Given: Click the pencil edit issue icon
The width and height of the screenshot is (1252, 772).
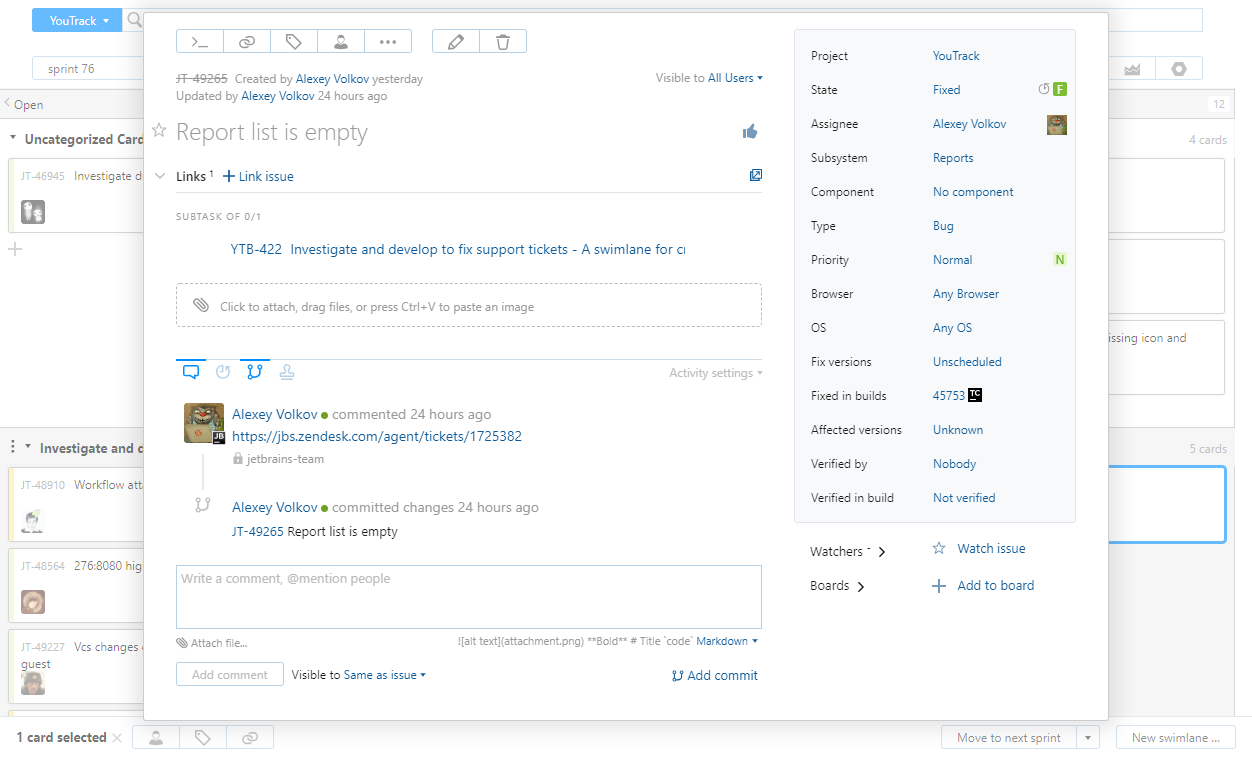Looking at the screenshot, I should tap(456, 42).
